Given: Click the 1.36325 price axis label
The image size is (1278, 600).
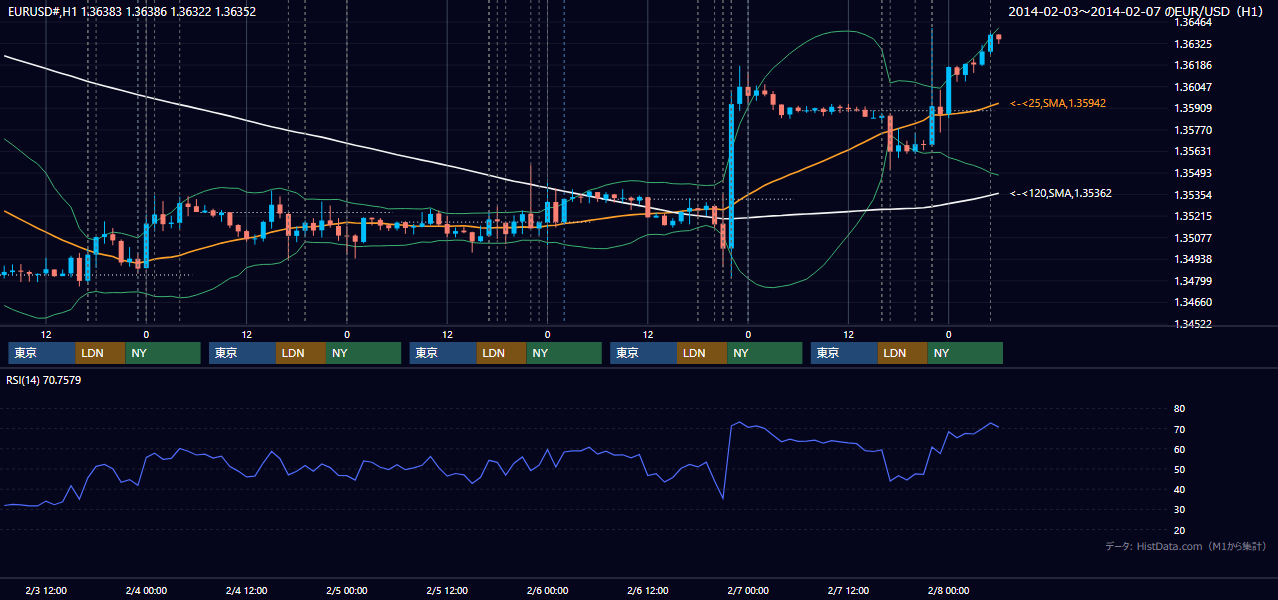Looking at the screenshot, I should pyautogui.click(x=1192, y=44).
